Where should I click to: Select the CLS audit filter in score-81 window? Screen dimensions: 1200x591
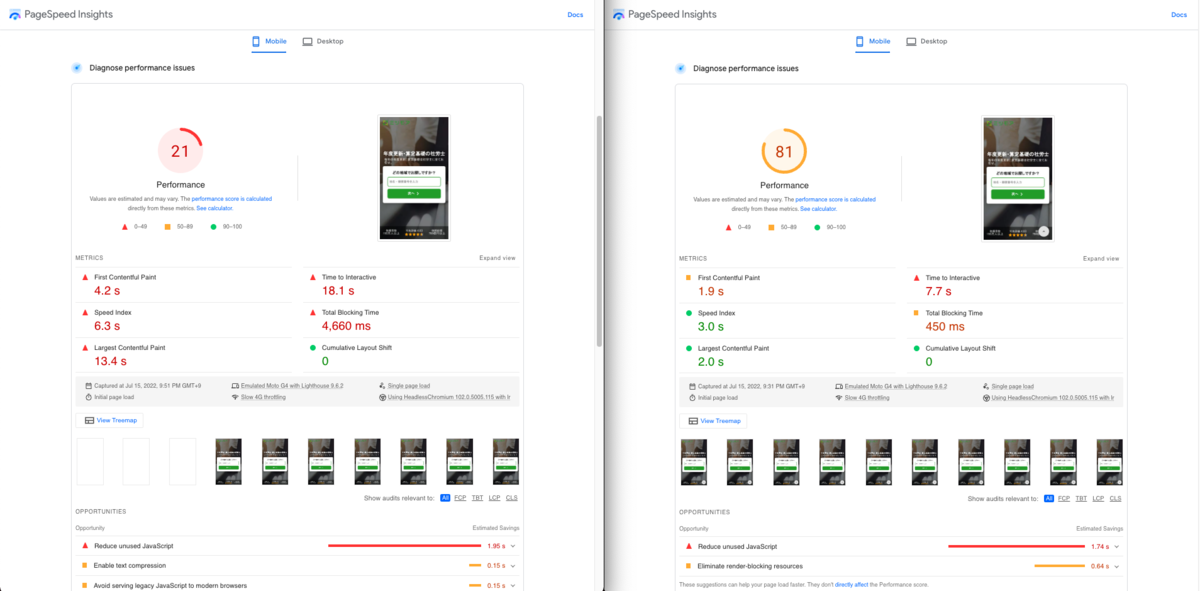click(1115, 498)
